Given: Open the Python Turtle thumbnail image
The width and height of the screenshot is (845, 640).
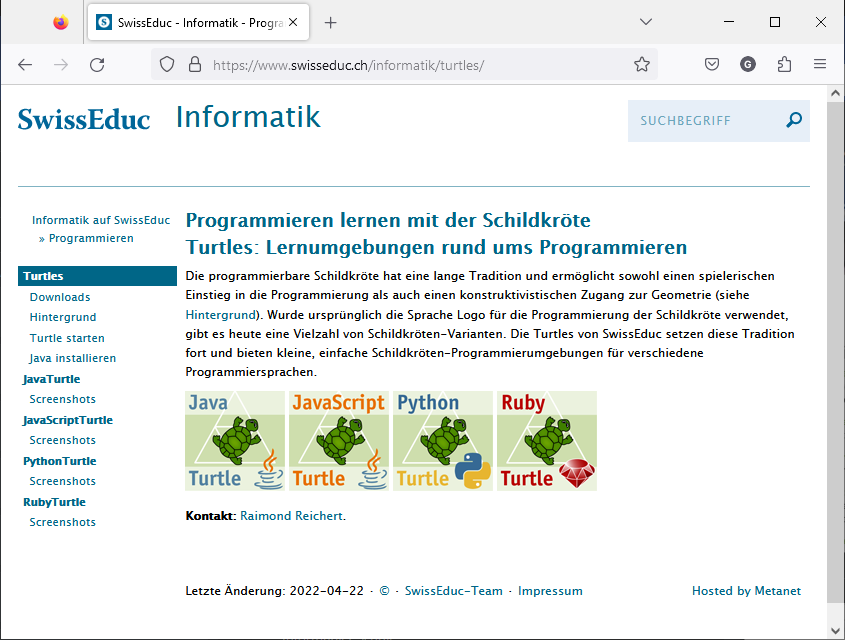Looking at the screenshot, I should click(442, 440).
